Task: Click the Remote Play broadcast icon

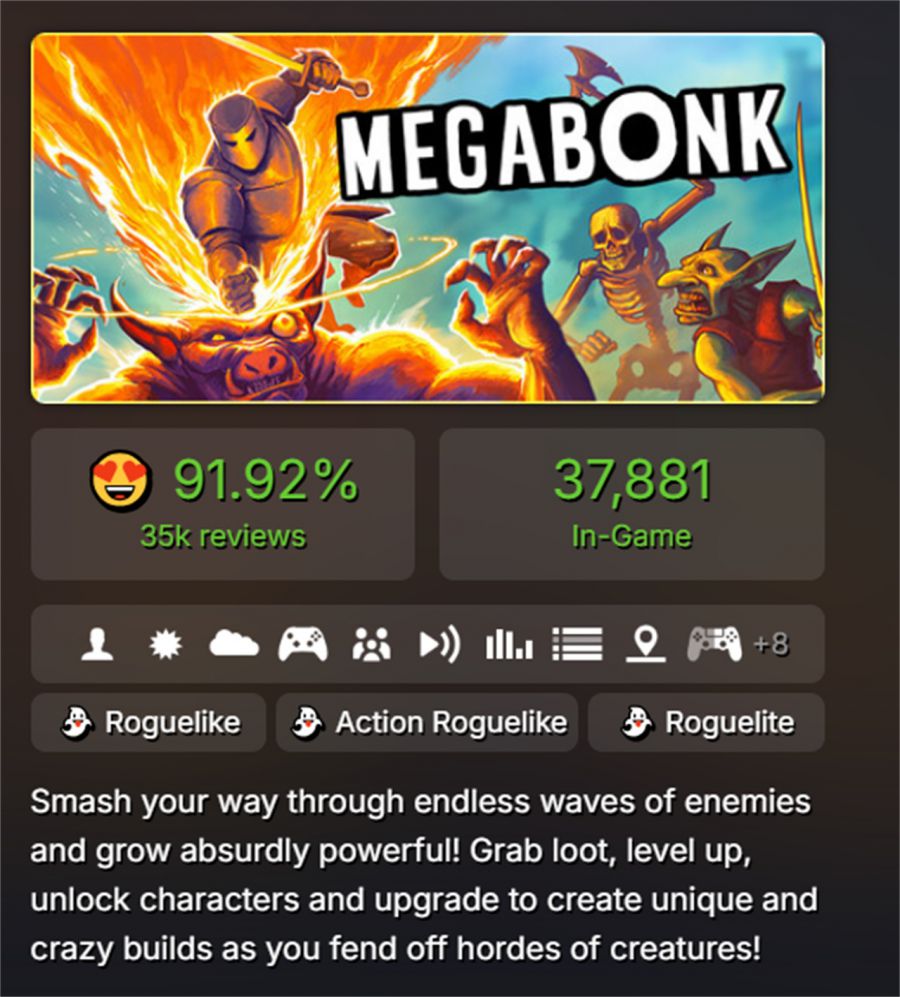Action: [440, 644]
